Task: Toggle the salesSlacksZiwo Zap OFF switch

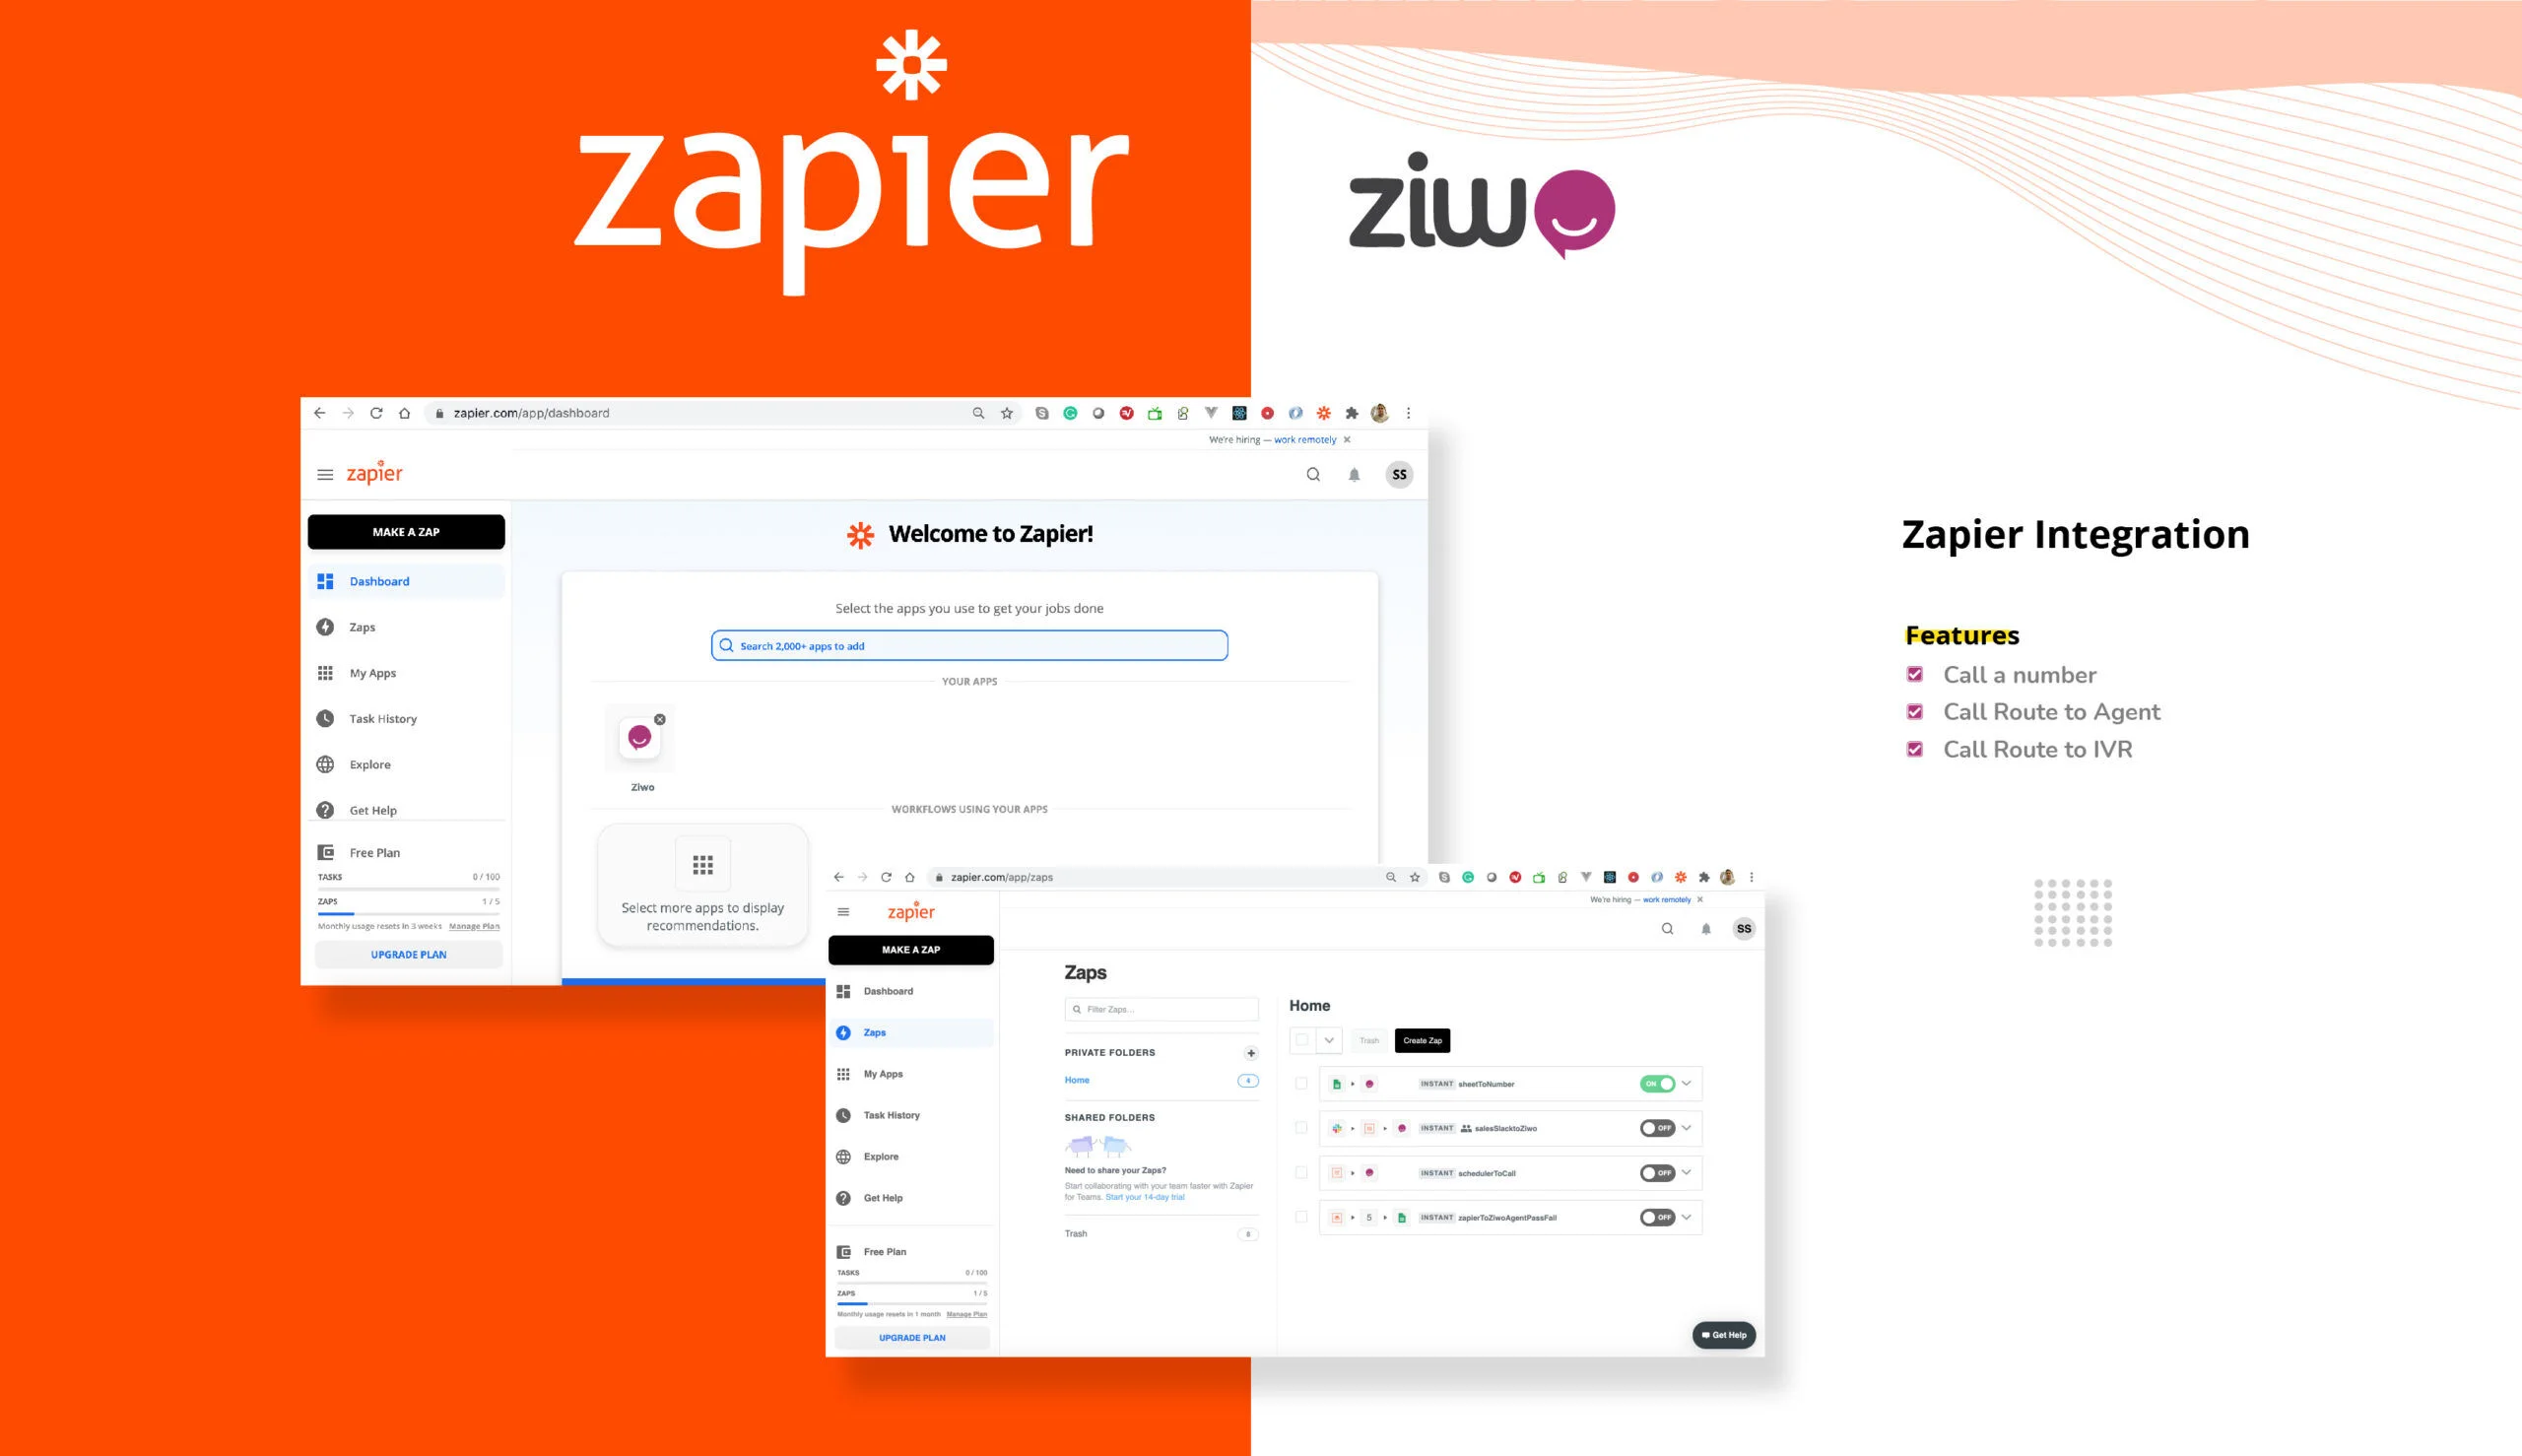Action: (1655, 1128)
